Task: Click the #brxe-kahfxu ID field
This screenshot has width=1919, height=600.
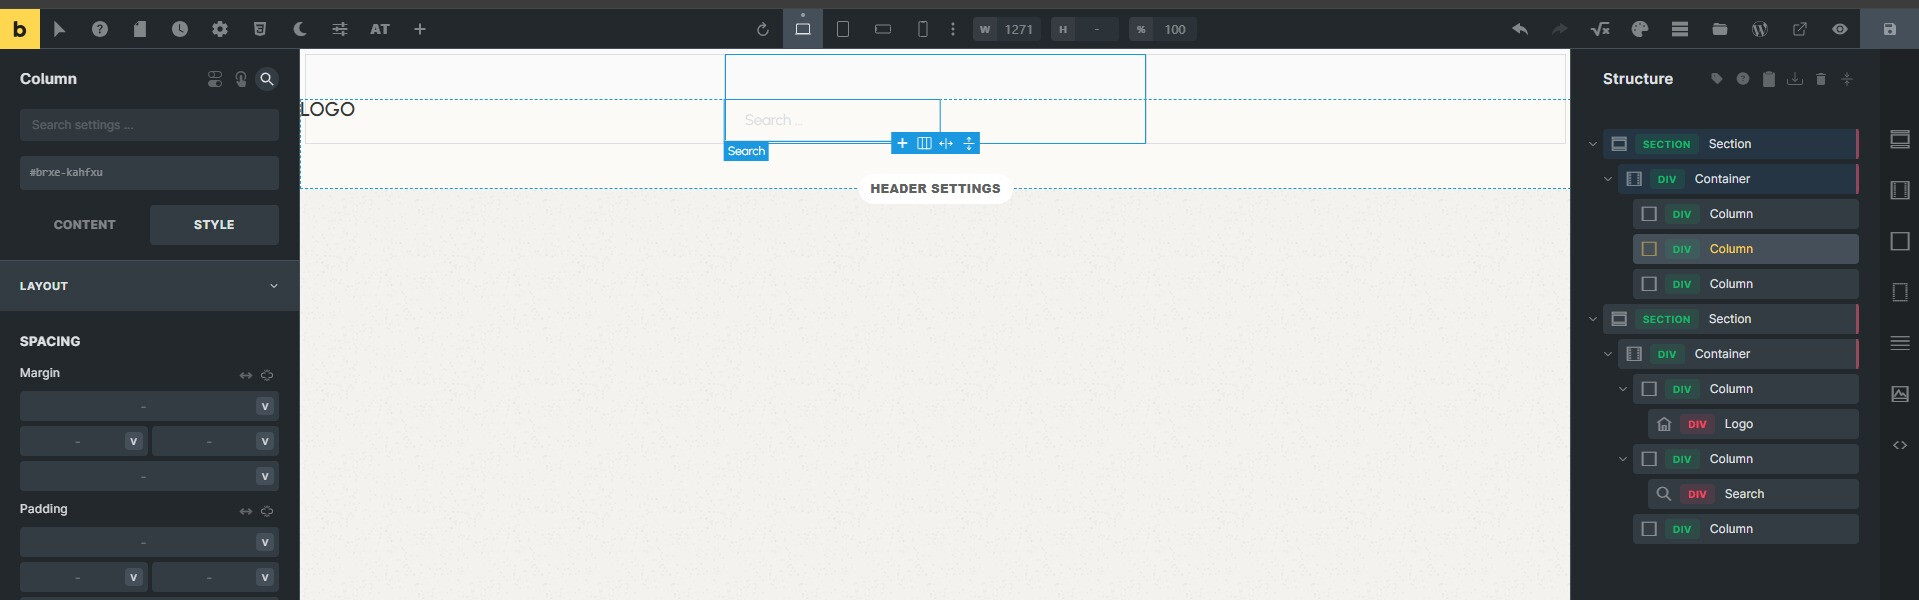Action: (x=149, y=172)
